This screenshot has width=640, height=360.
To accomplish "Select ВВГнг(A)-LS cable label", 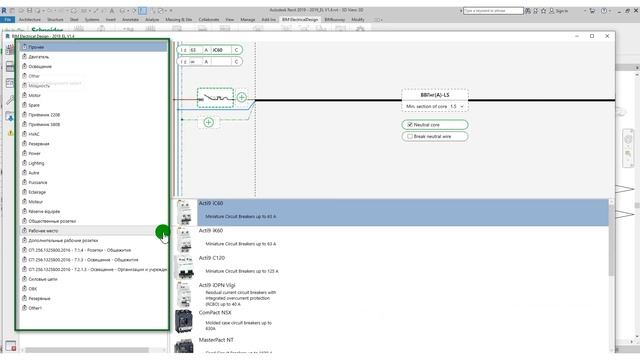I will (435, 95).
